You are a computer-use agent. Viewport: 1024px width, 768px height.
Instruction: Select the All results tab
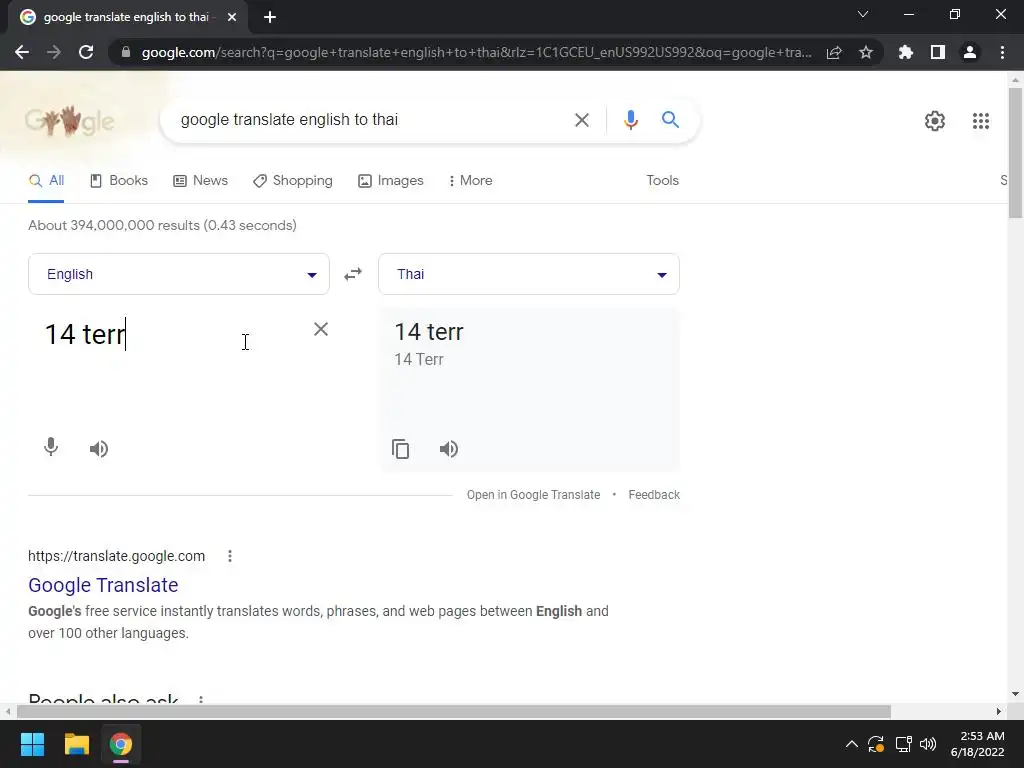tap(46, 181)
